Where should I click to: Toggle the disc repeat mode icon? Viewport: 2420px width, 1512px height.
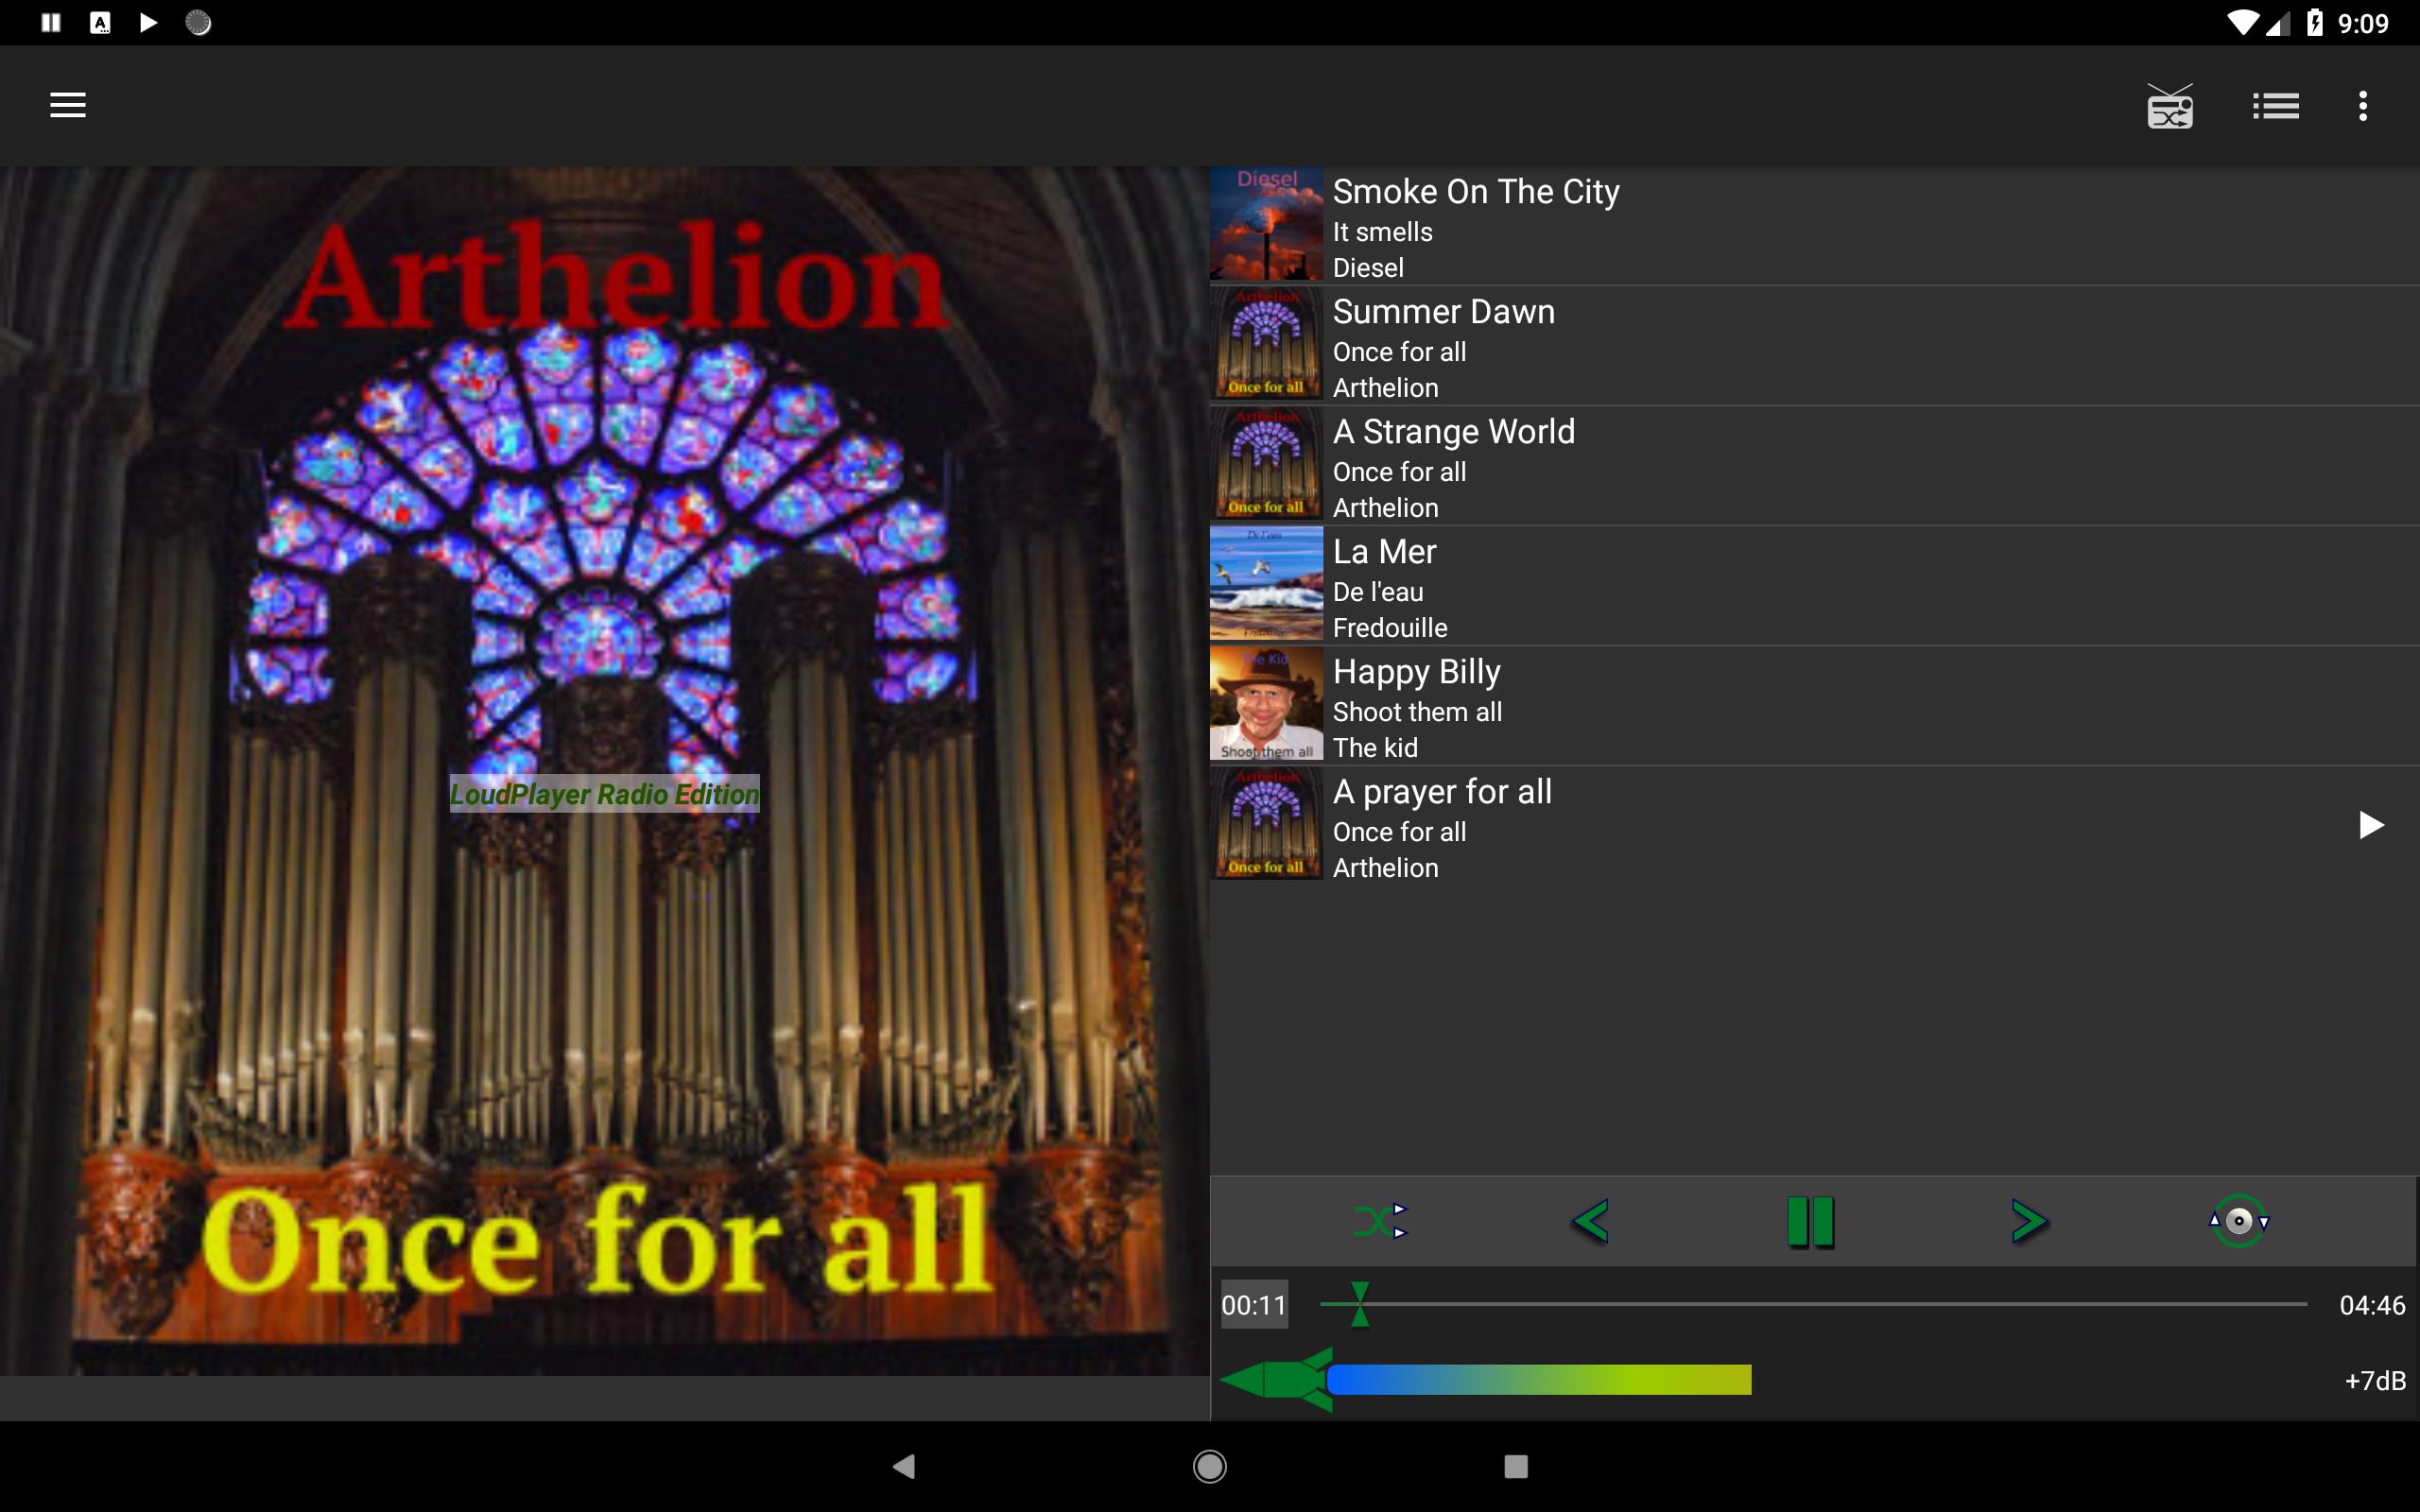tap(2239, 1221)
